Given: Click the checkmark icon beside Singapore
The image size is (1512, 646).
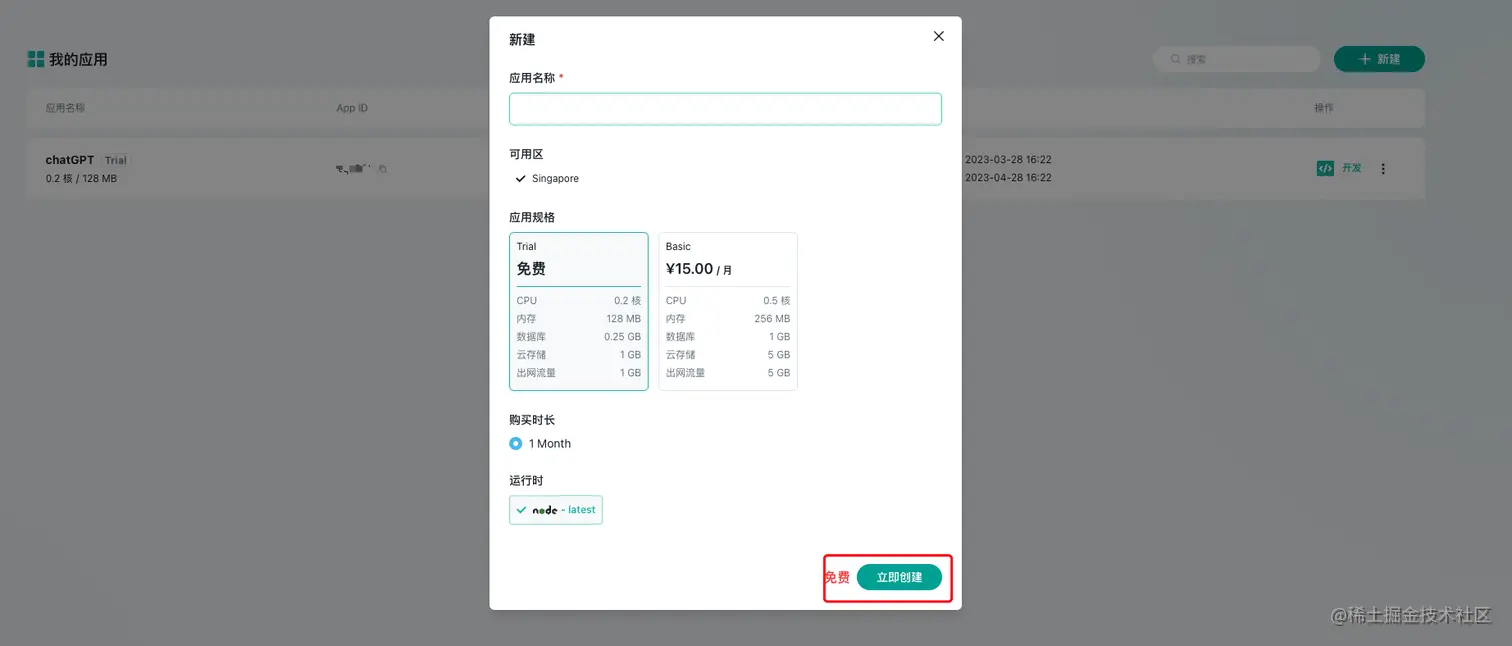Looking at the screenshot, I should [x=520, y=178].
